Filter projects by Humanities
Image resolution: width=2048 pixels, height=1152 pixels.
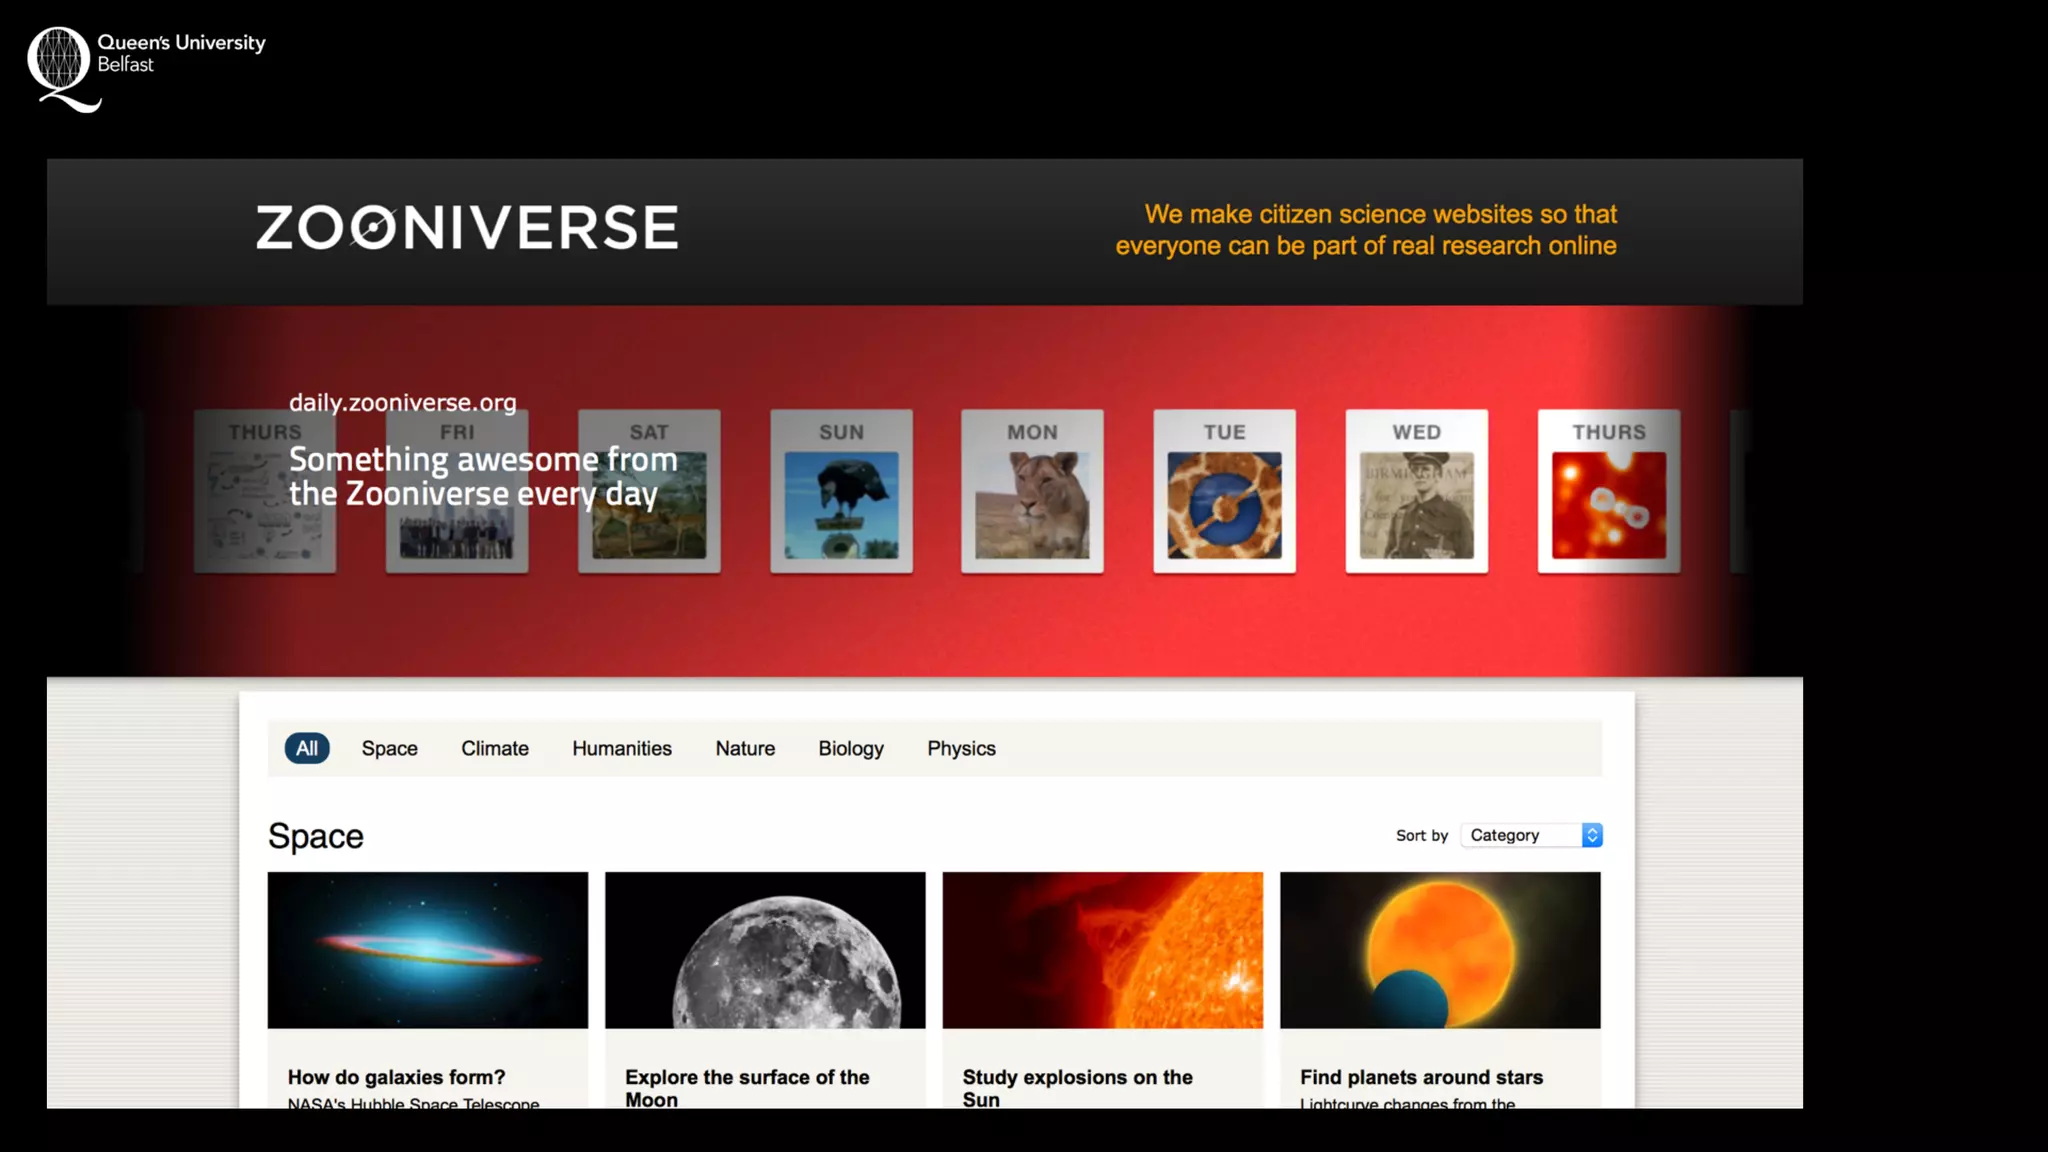(x=621, y=748)
